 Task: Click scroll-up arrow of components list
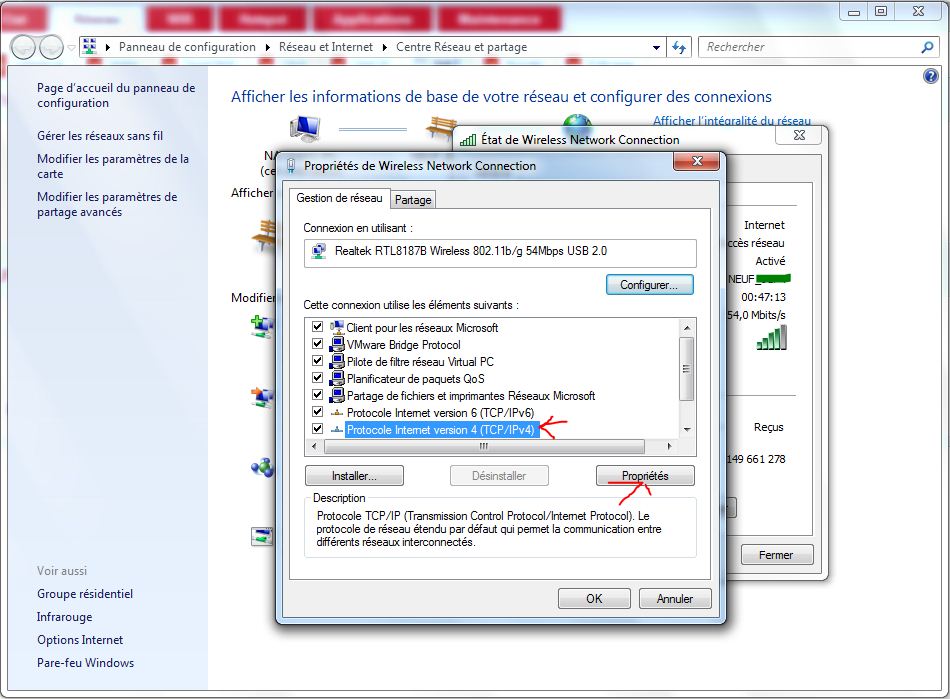pyautogui.click(x=686, y=328)
